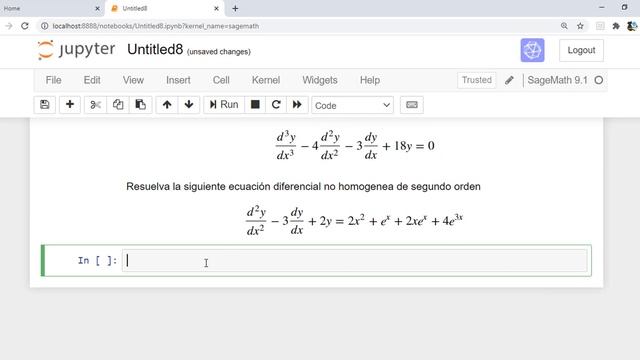Click the reading list icon in browser toolbar

600,26
